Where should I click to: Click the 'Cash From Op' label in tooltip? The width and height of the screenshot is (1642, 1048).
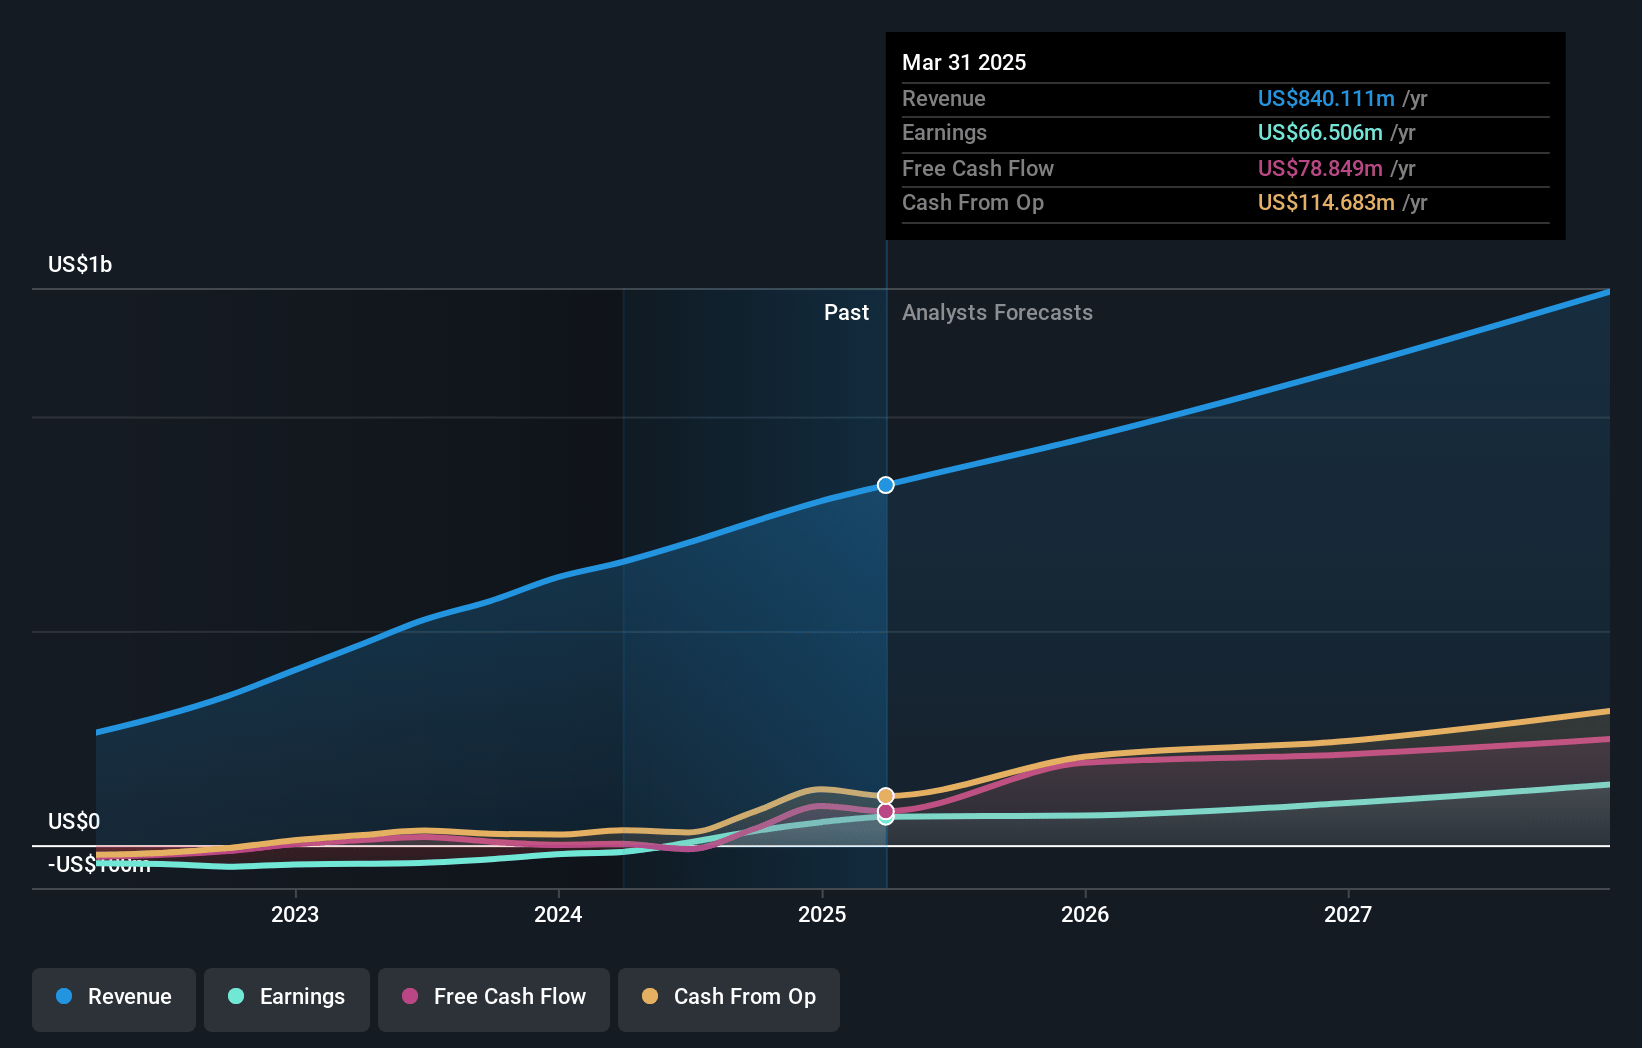pos(973,202)
